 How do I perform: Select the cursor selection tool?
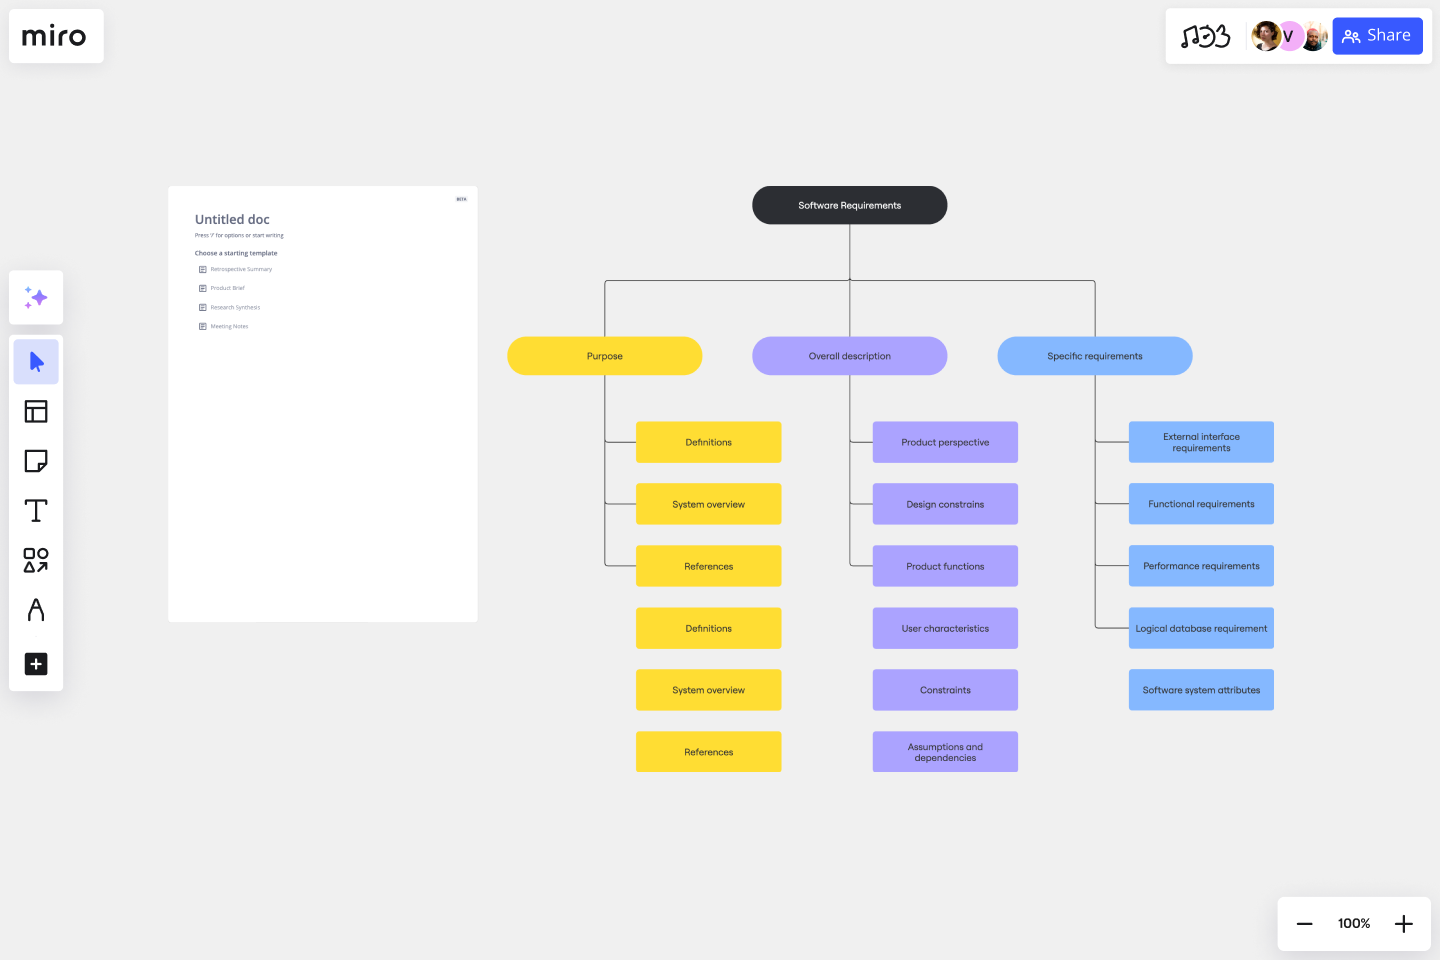35,361
